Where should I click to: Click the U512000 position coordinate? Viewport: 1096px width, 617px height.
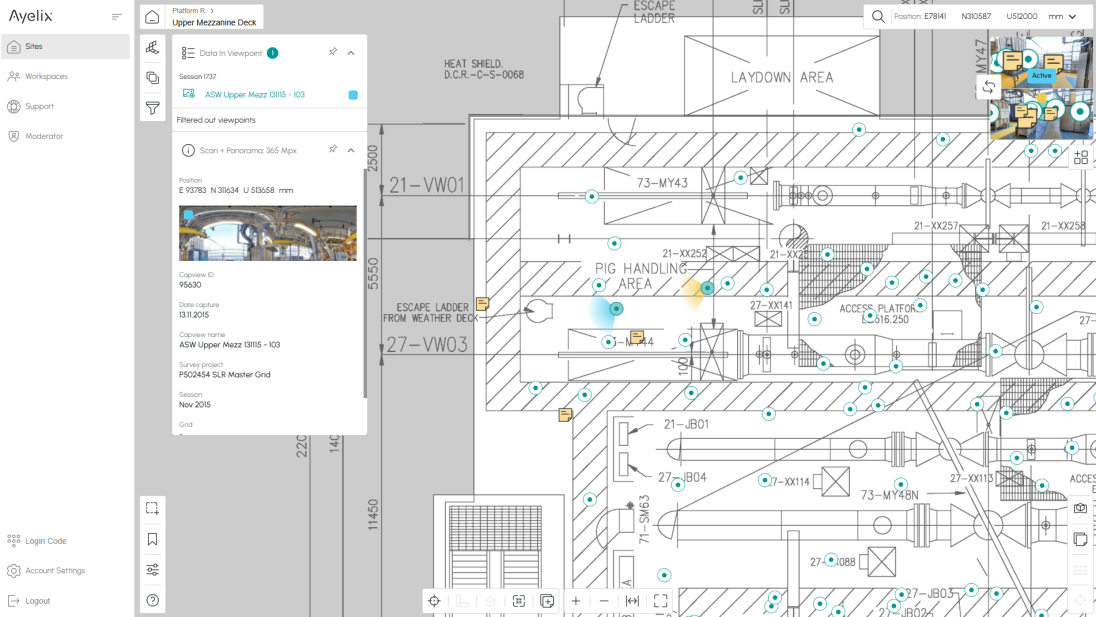[1022, 16]
